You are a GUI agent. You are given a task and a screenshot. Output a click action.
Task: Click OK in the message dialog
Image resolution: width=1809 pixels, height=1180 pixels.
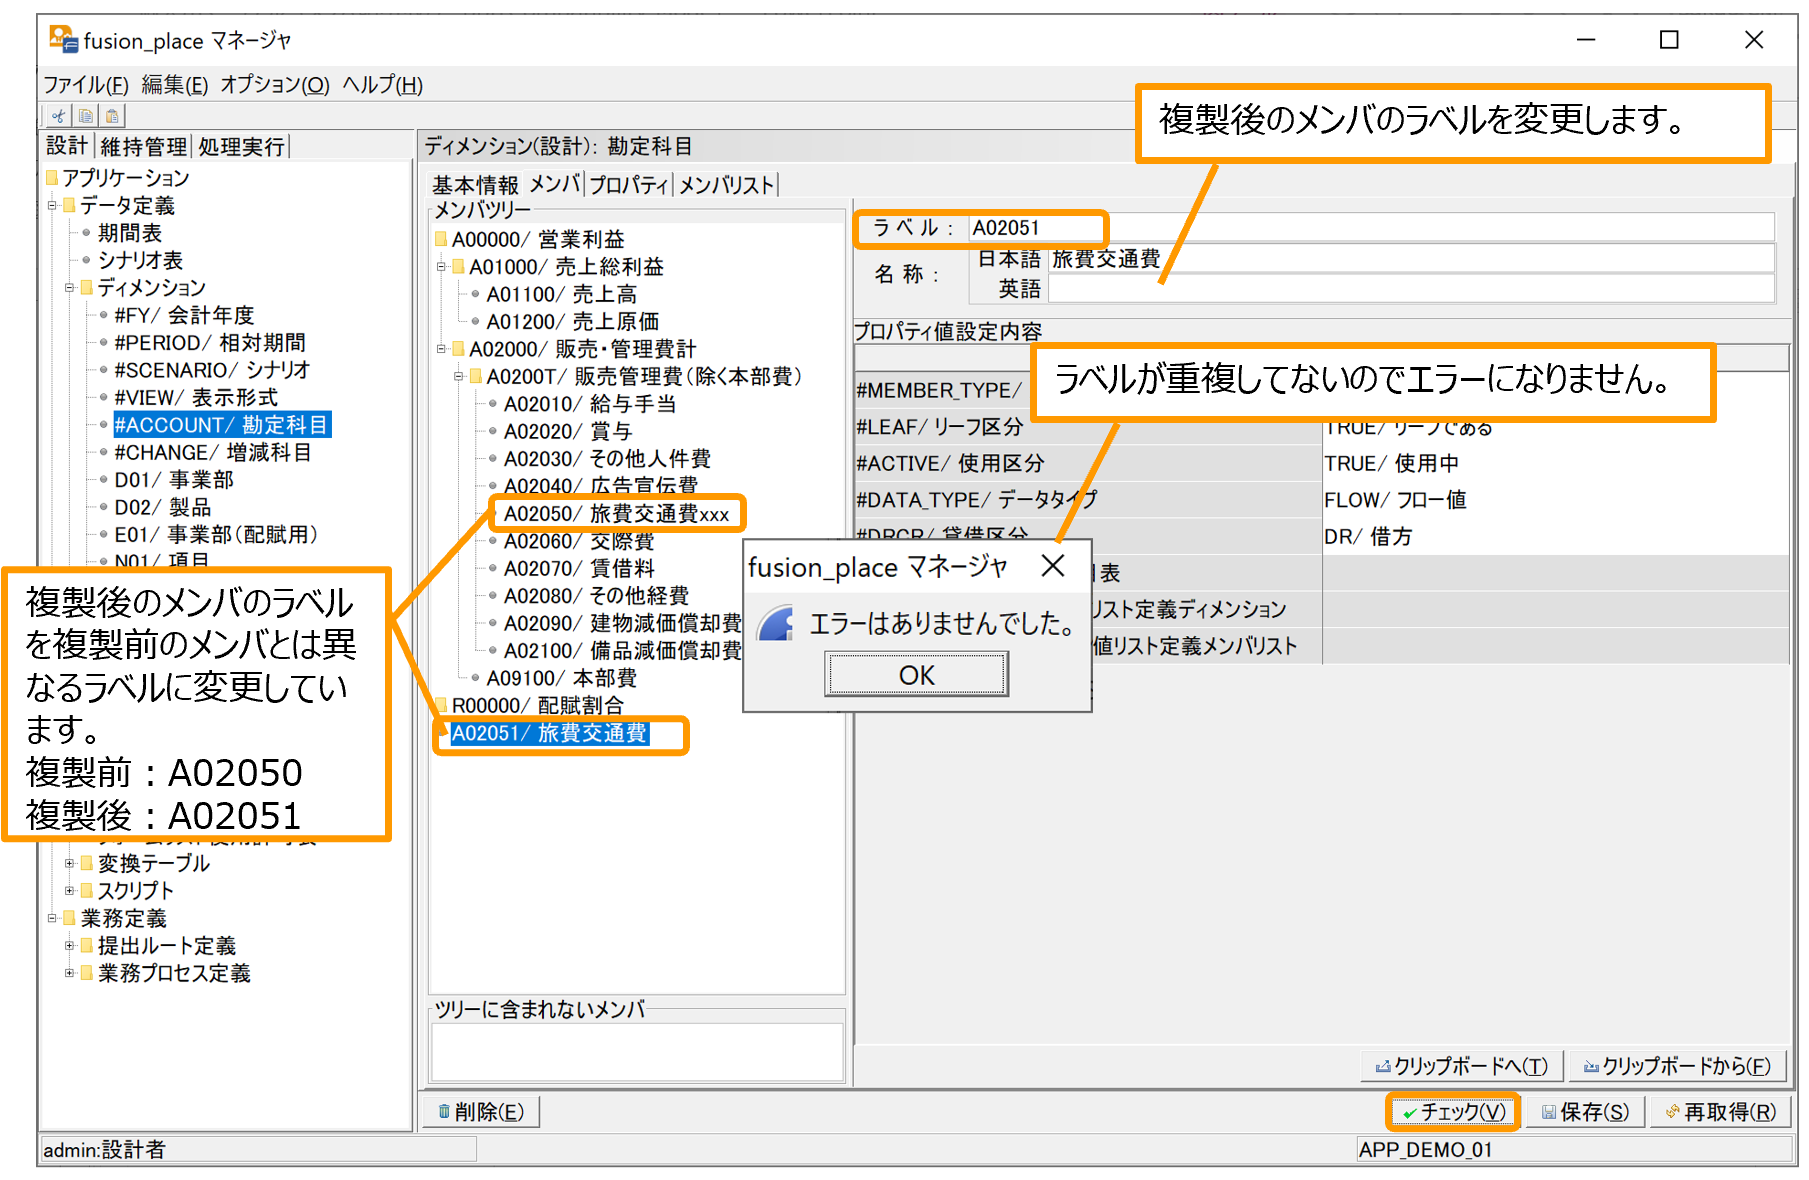point(917,675)
